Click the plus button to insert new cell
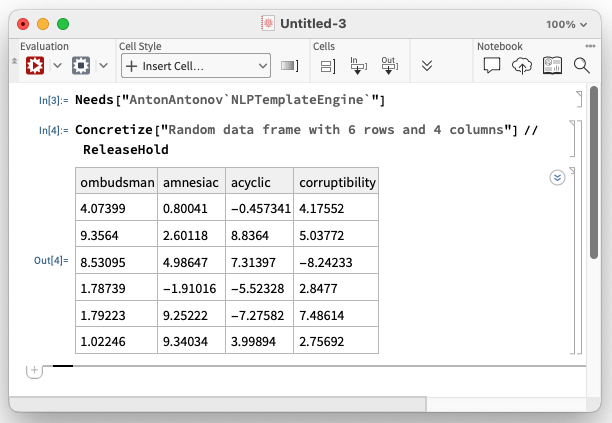 coord(34,370)
